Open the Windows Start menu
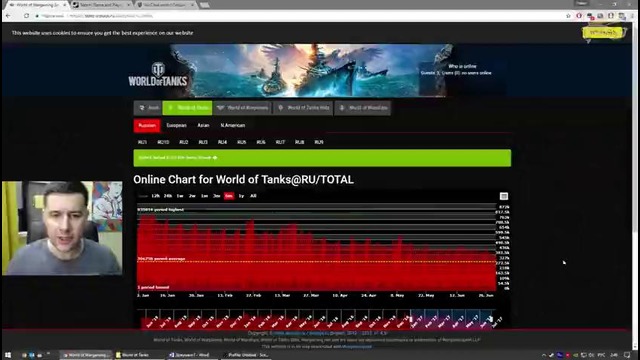640x360 pixels. tap(8, 355)
